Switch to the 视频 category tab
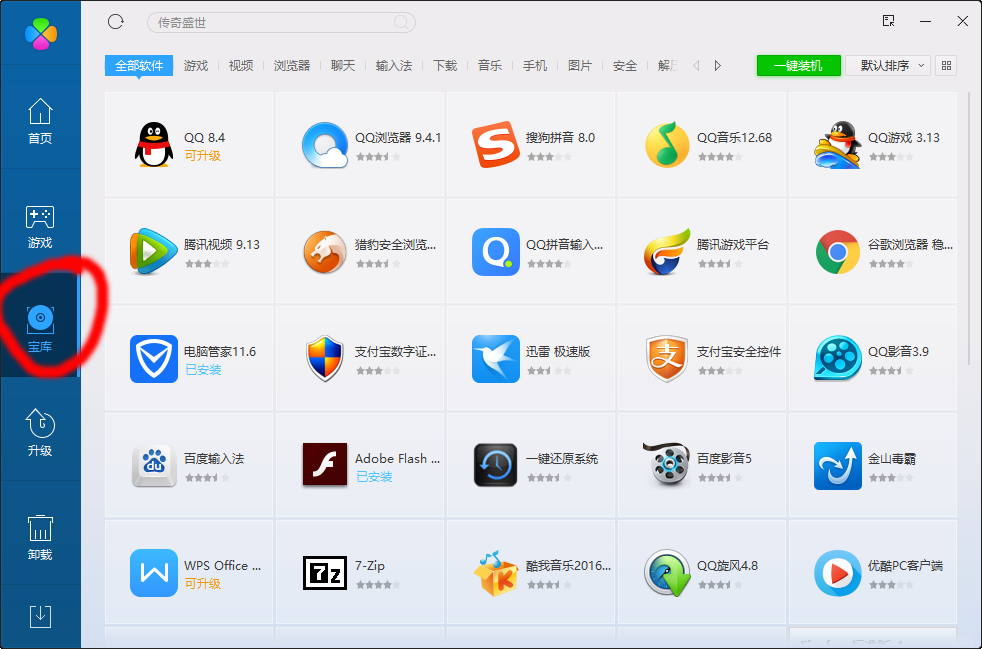 [240, 65]
